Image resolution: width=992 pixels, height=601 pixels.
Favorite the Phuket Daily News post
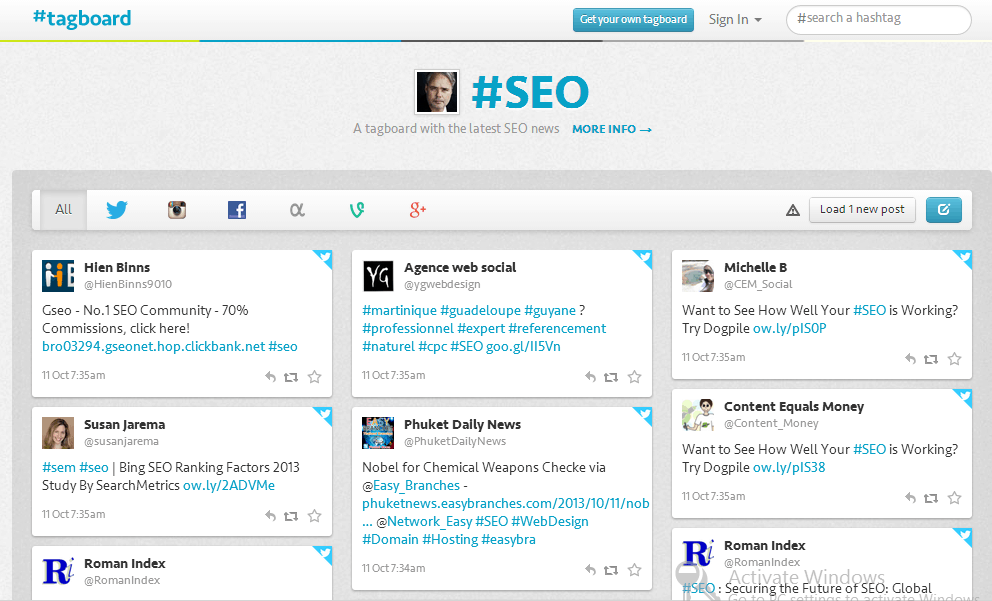click(x=635, y=570)
